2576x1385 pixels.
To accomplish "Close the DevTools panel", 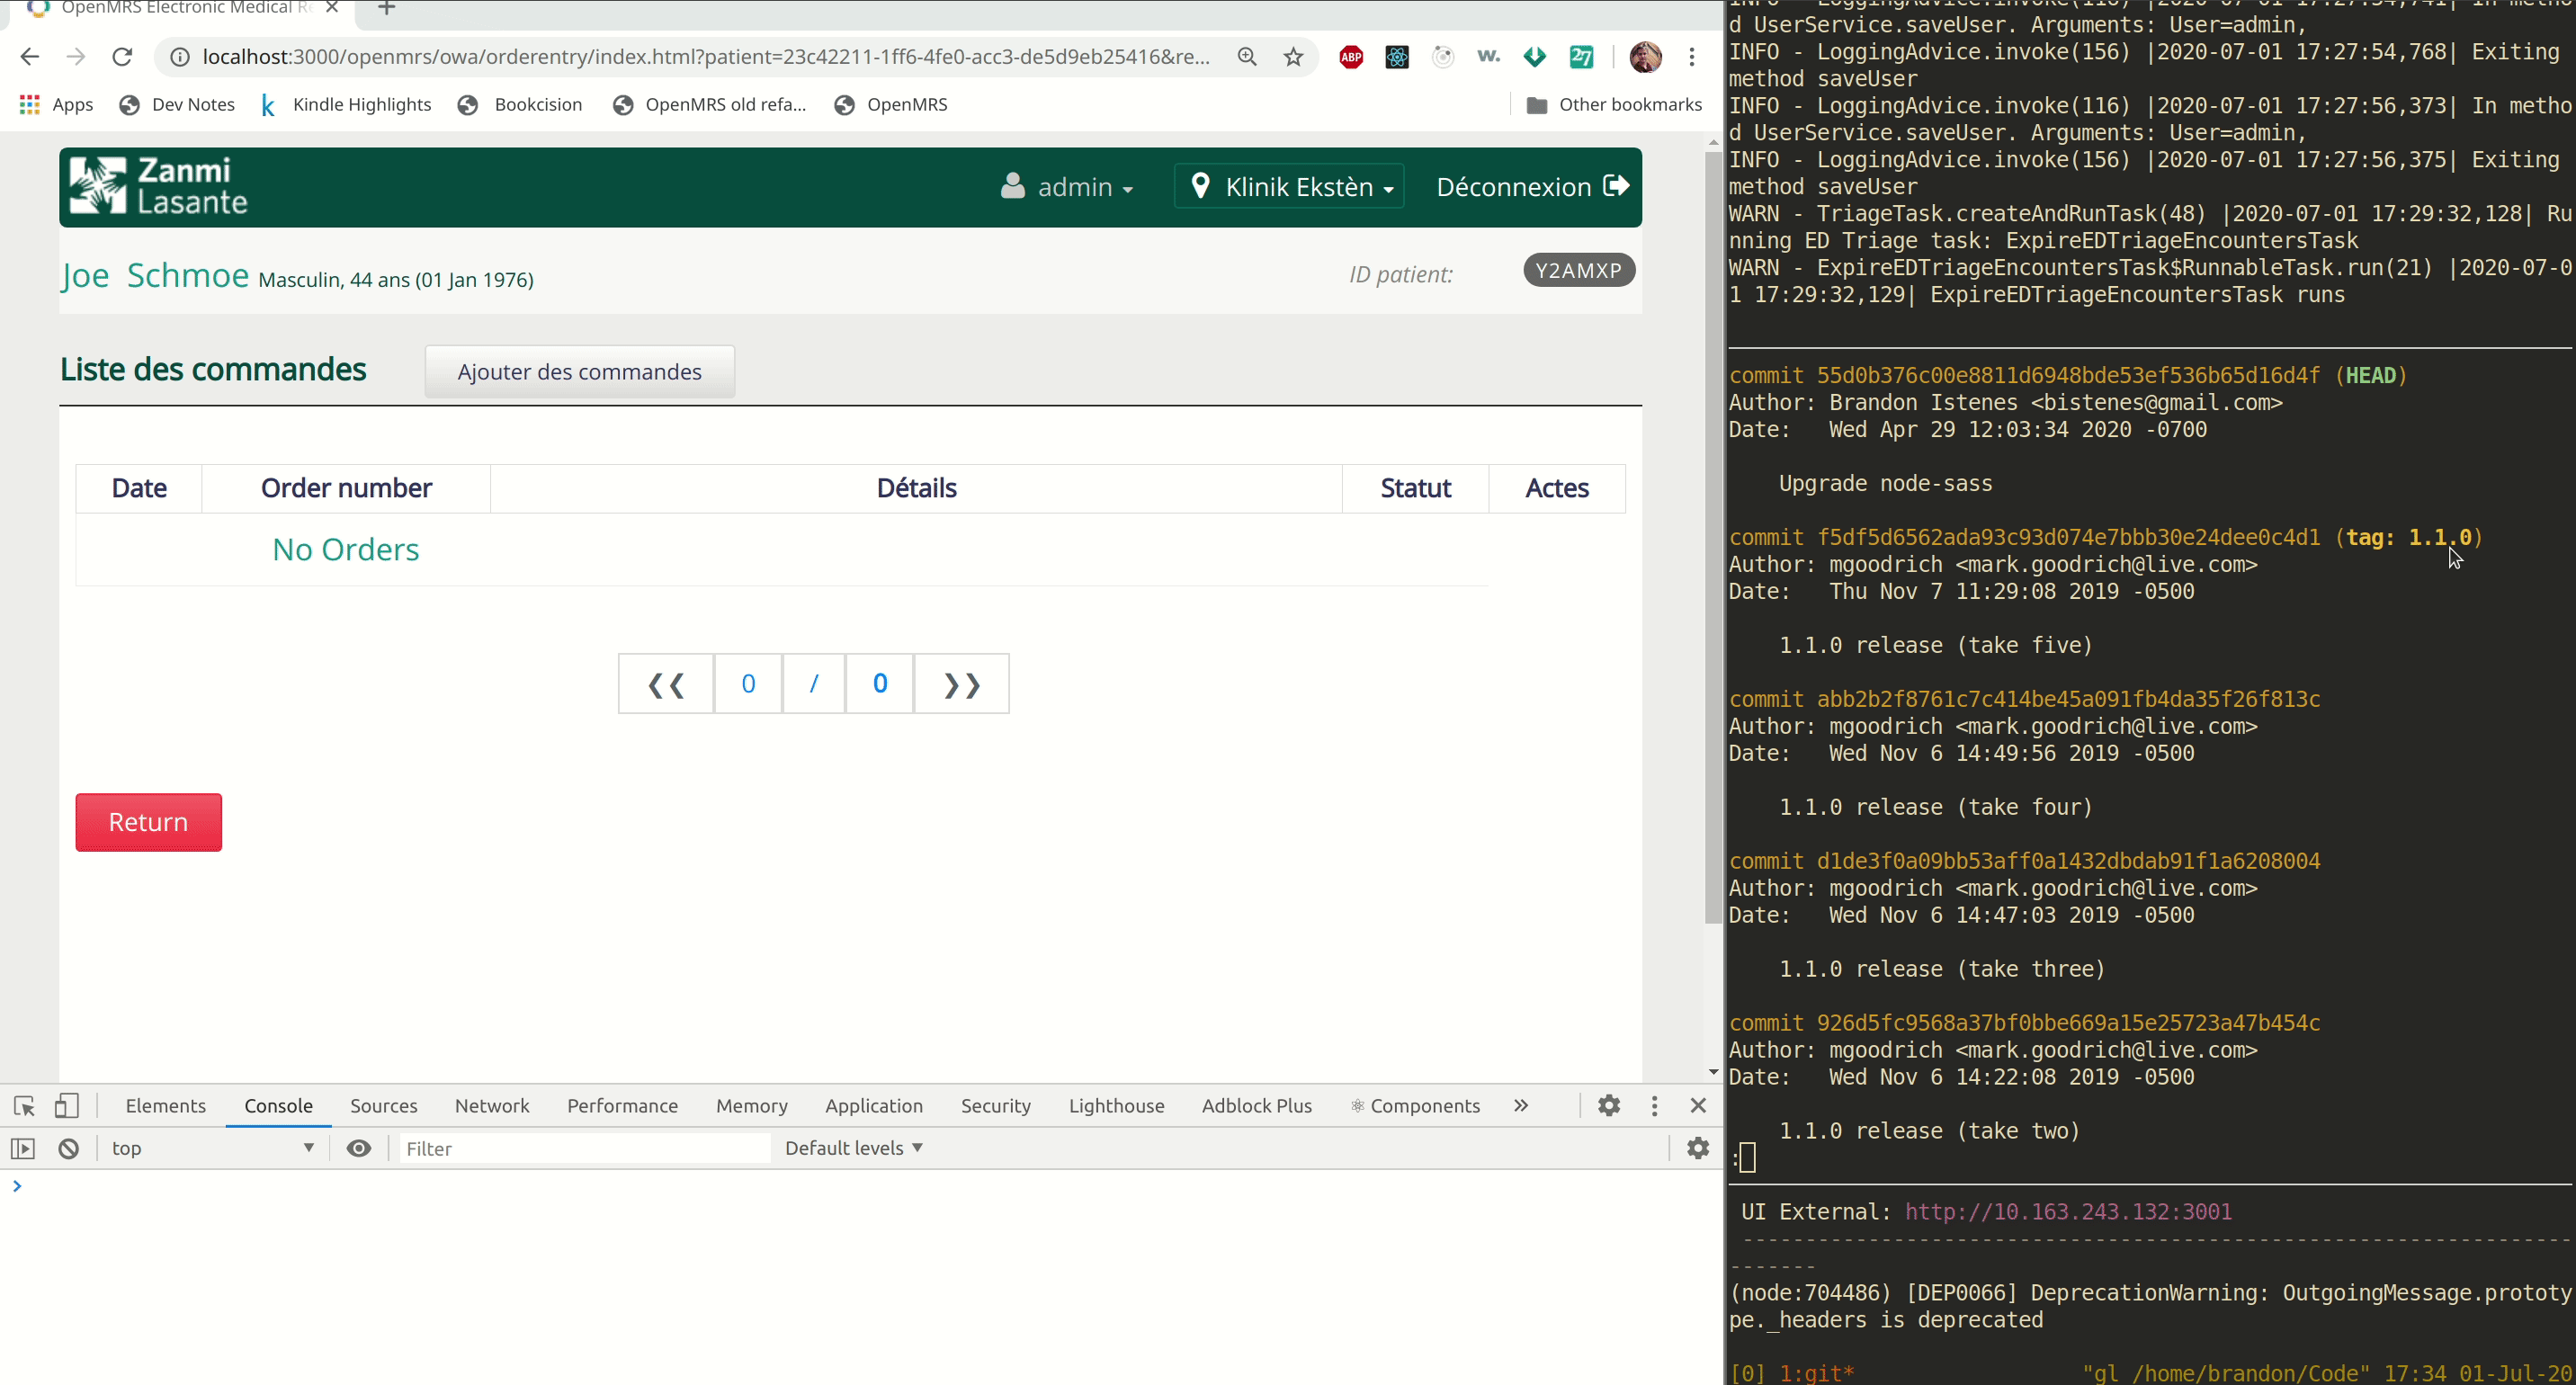I will pyautogui.click(x=1698, y=1105).
